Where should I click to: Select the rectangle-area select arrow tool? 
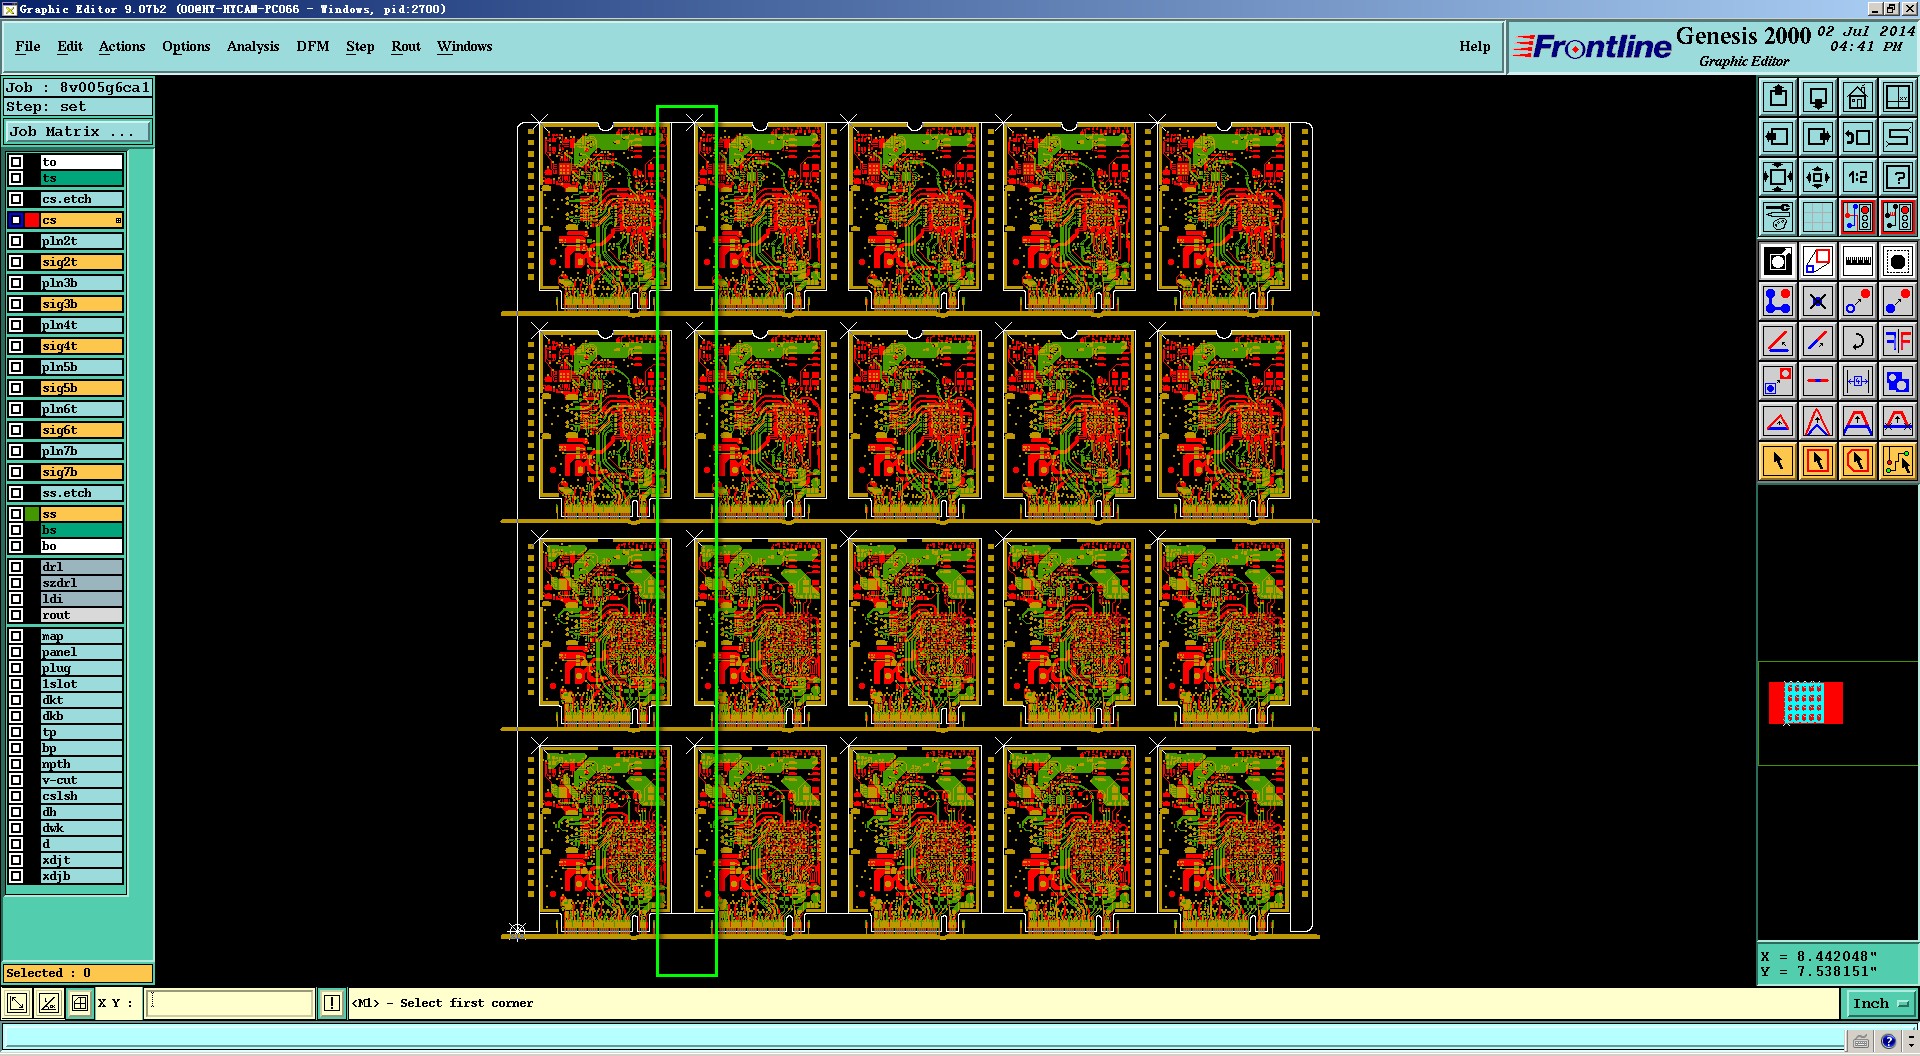(x=1818, y=461)
